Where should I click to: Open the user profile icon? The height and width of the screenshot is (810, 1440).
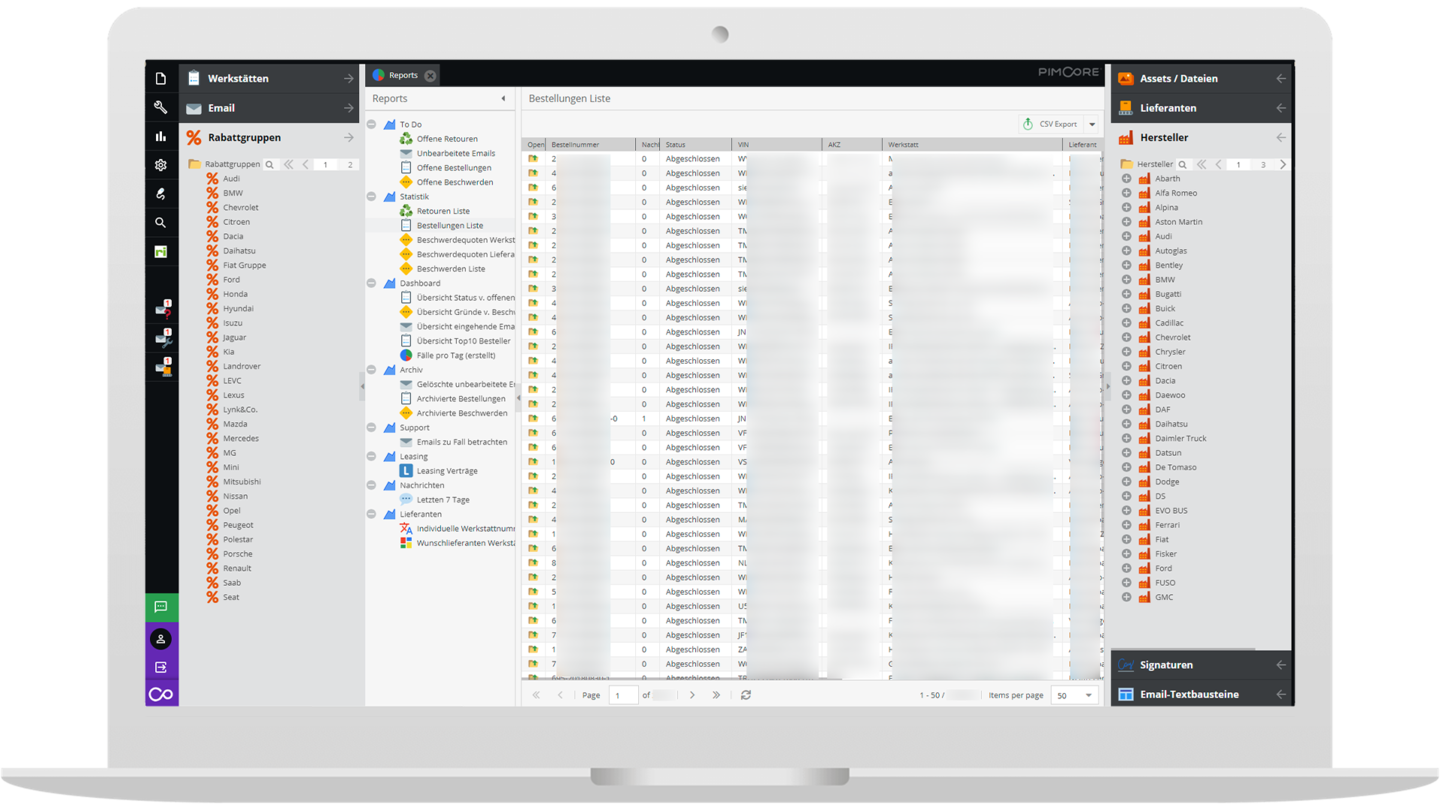point(161,638)
